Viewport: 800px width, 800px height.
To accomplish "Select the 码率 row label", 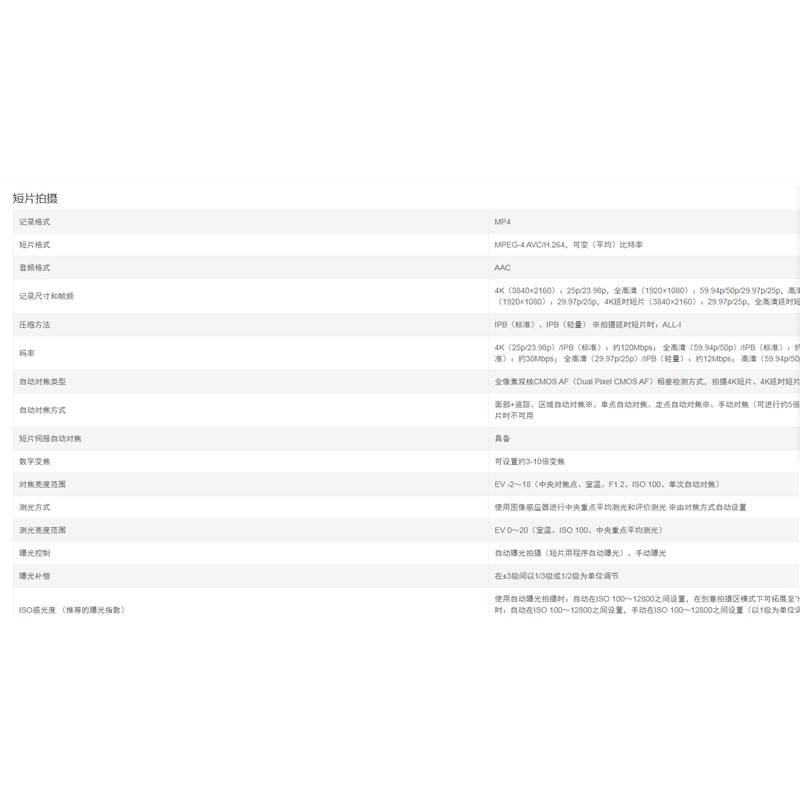I will [x=28, y=353].
